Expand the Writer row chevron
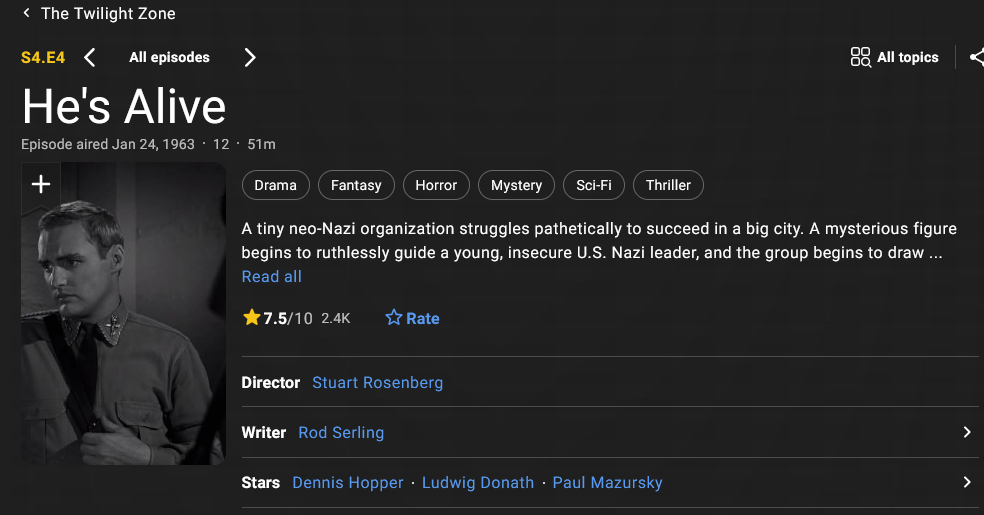This screenshot has height=515, width=984. [966, 432]
